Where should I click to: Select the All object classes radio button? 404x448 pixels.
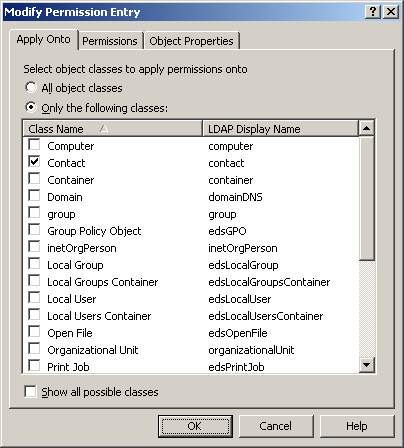tap(31, 87)
